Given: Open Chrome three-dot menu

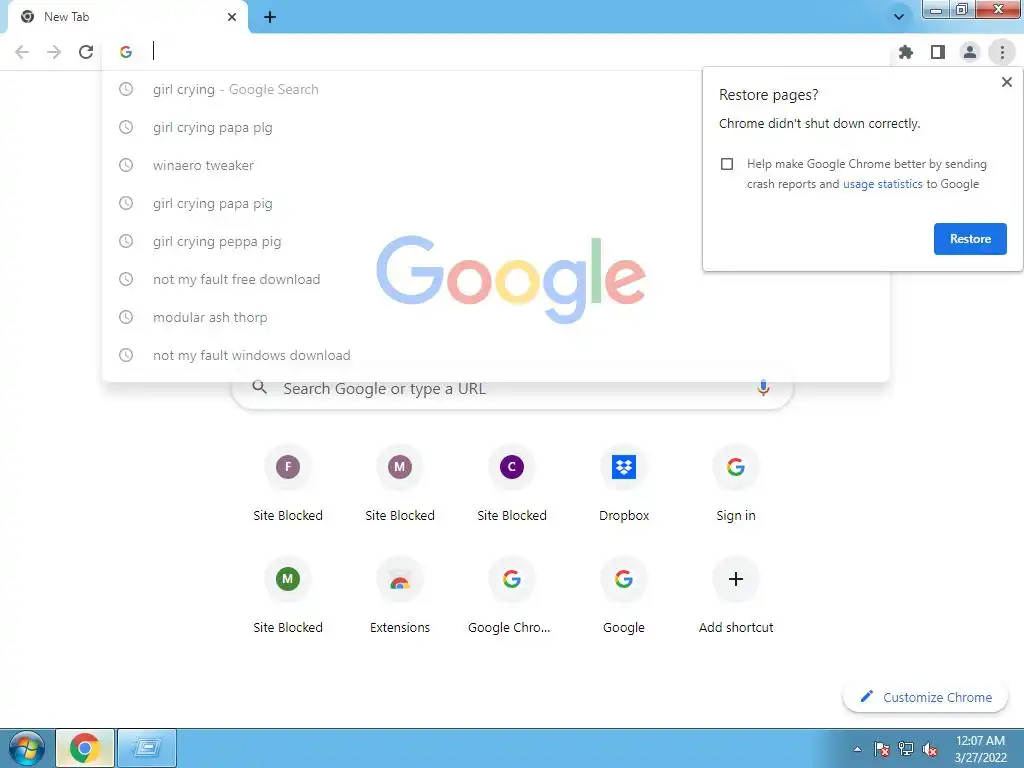Looking at the screenshot, I should click(1002, 52).
